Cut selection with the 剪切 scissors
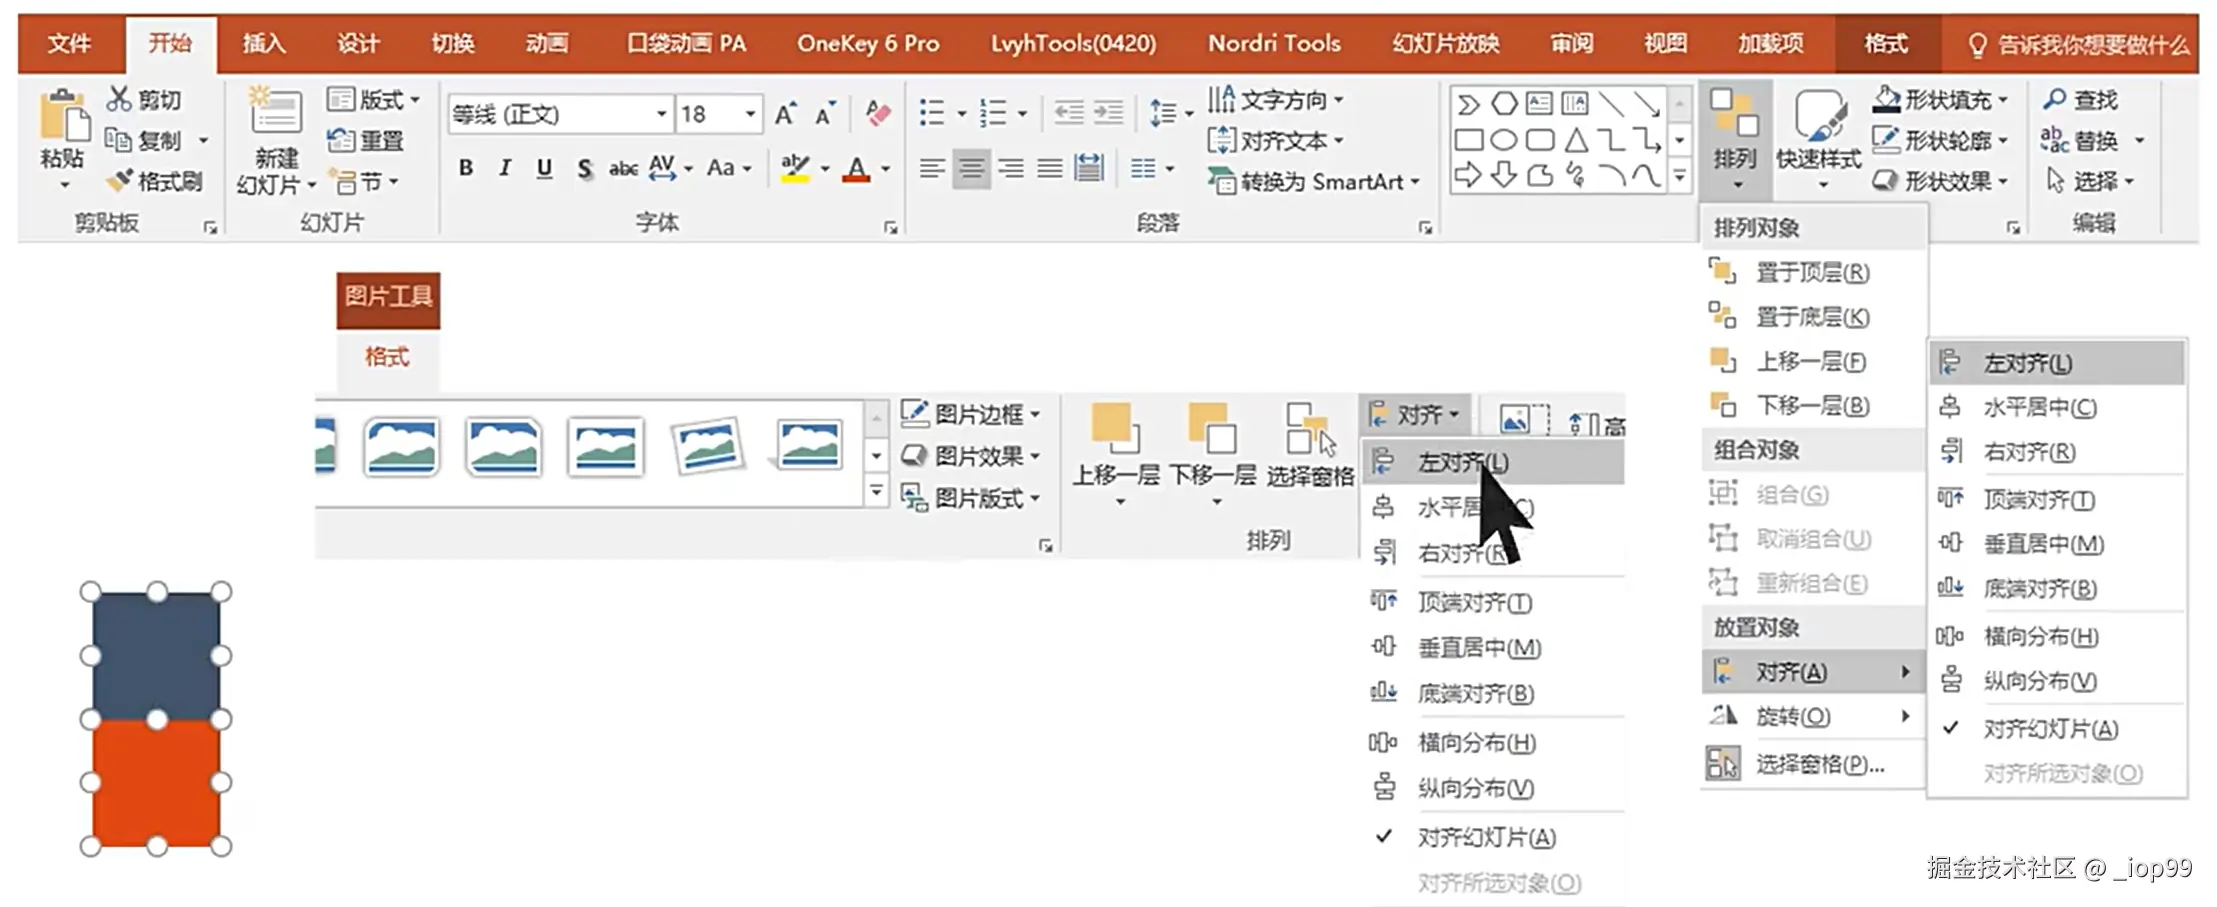The height and width of the screenshot is (907, 2217). [144, 99]
